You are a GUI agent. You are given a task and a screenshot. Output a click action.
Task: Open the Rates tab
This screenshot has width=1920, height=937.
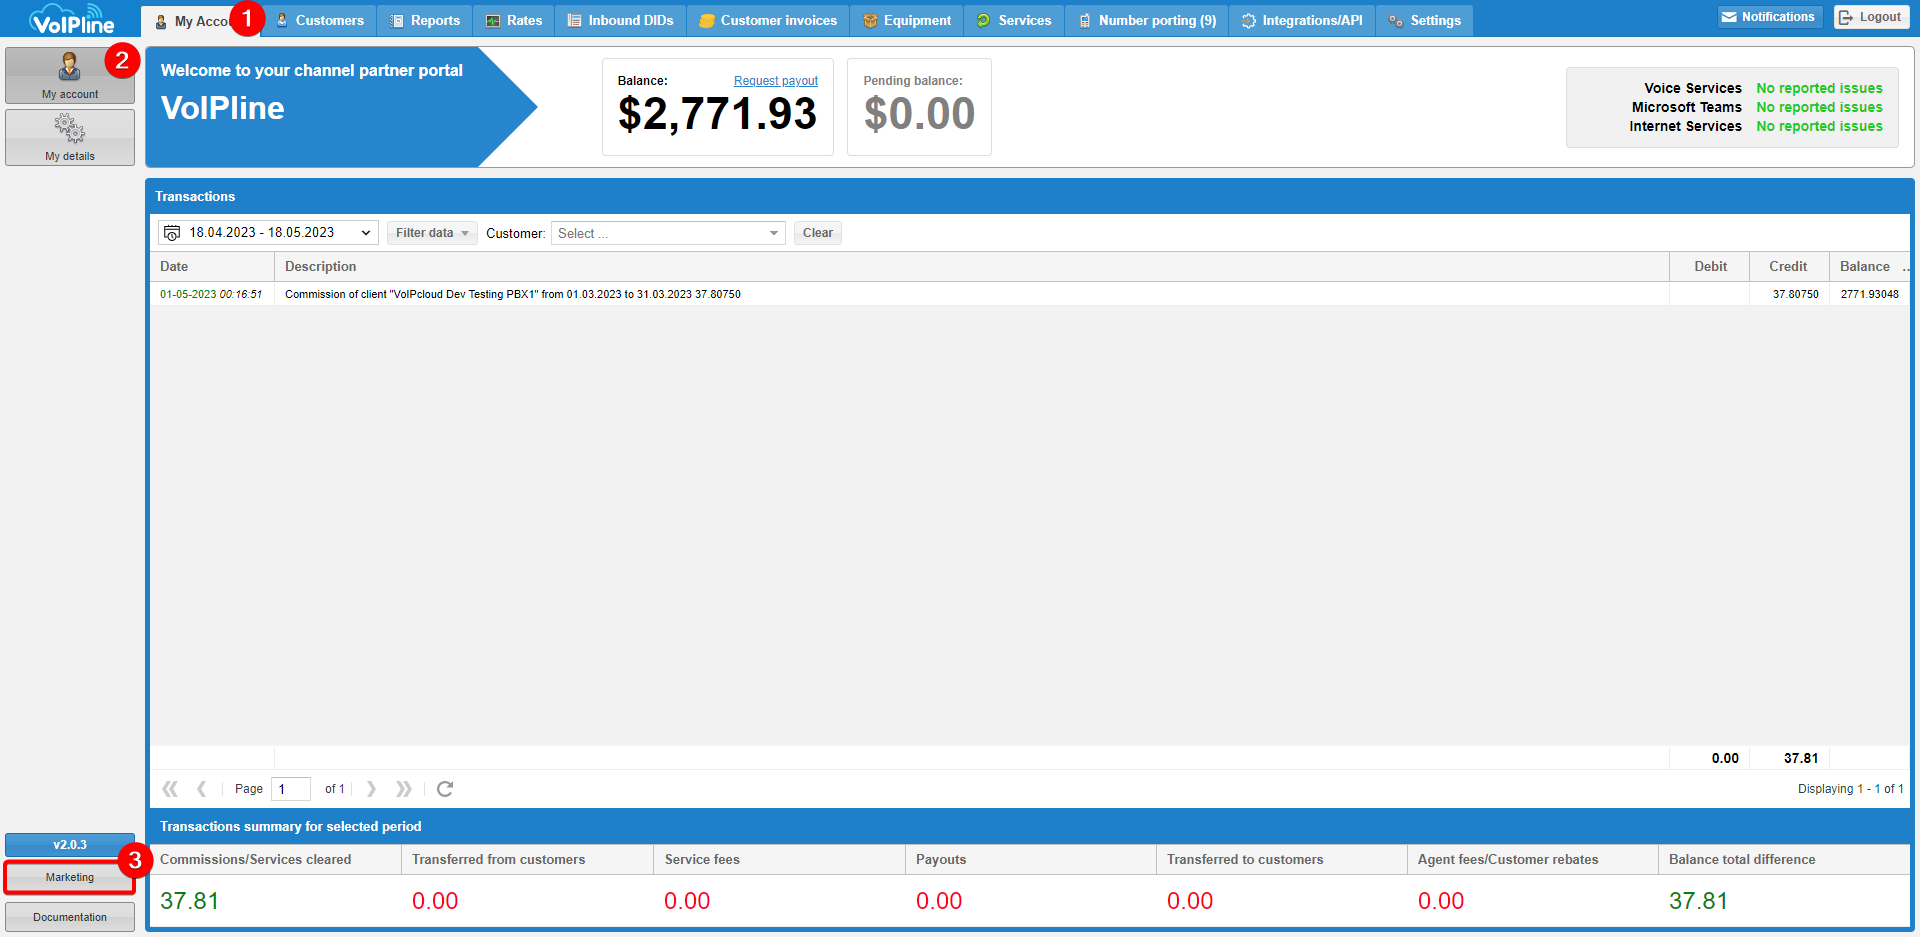coord(513,20)
